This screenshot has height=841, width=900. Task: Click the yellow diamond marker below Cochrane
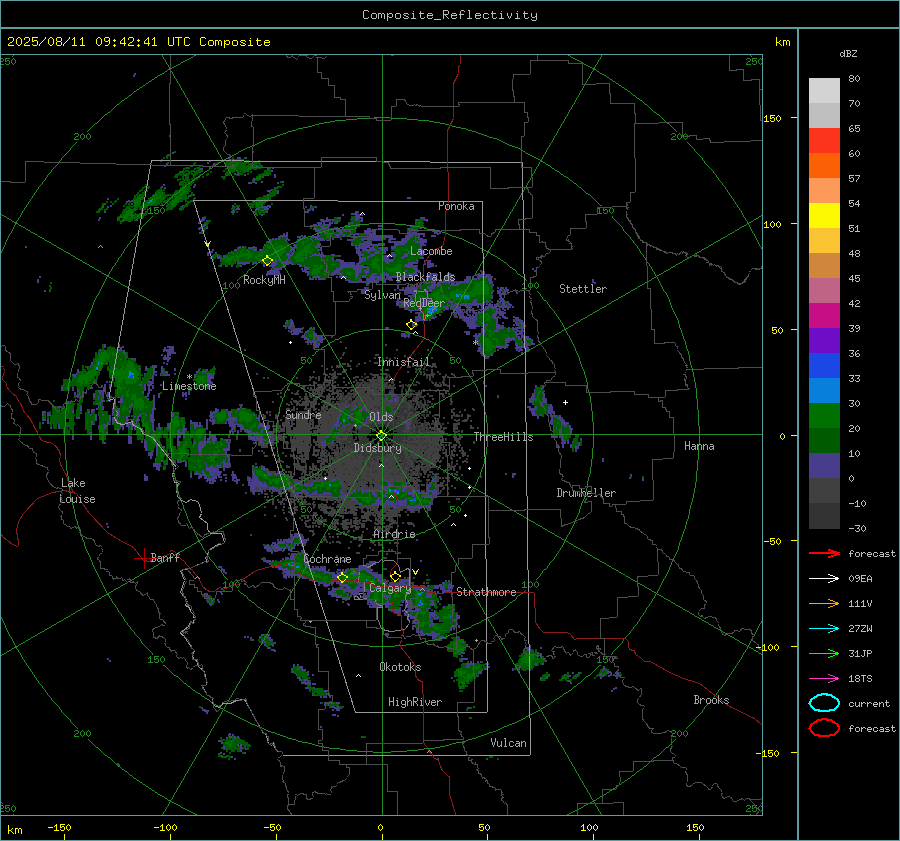pos(342,577)
